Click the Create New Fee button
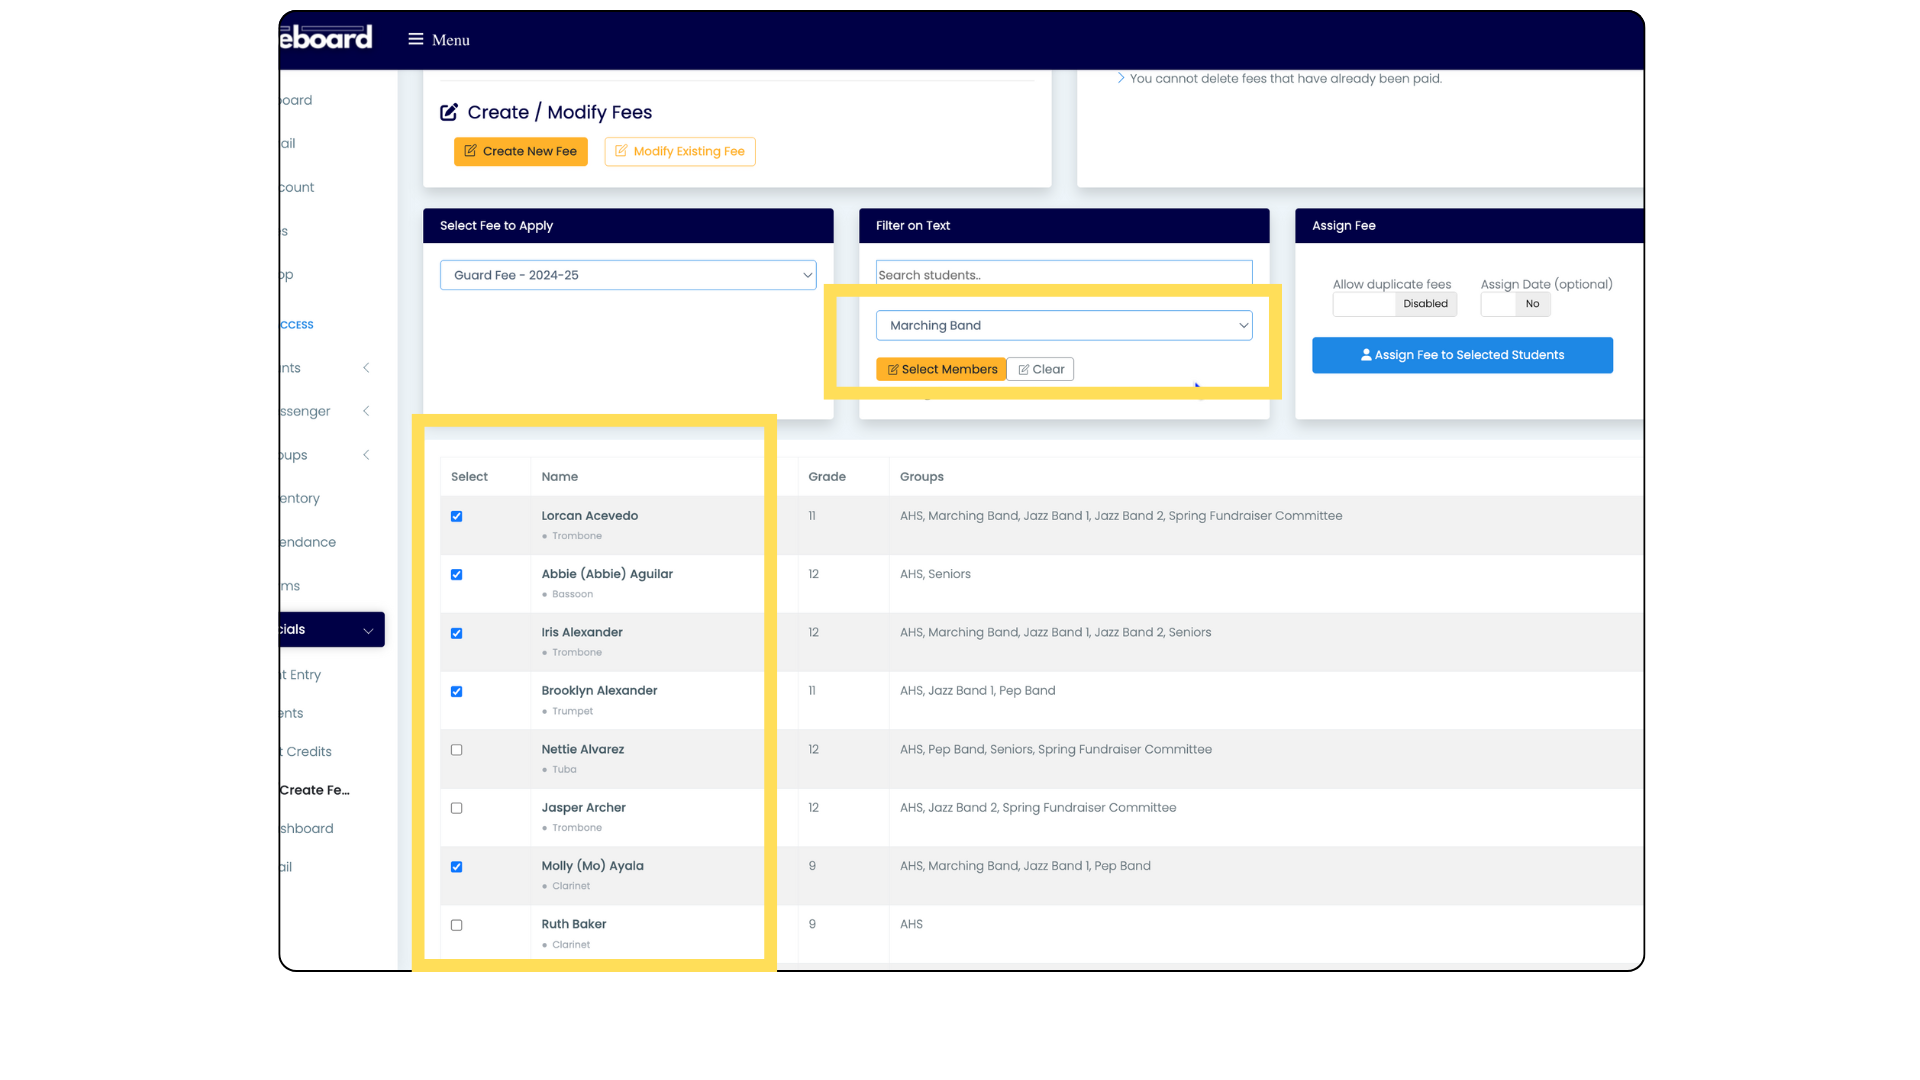Image resolution: width=1920 pixels, height=1080 pixels. (x=520, y=151)
